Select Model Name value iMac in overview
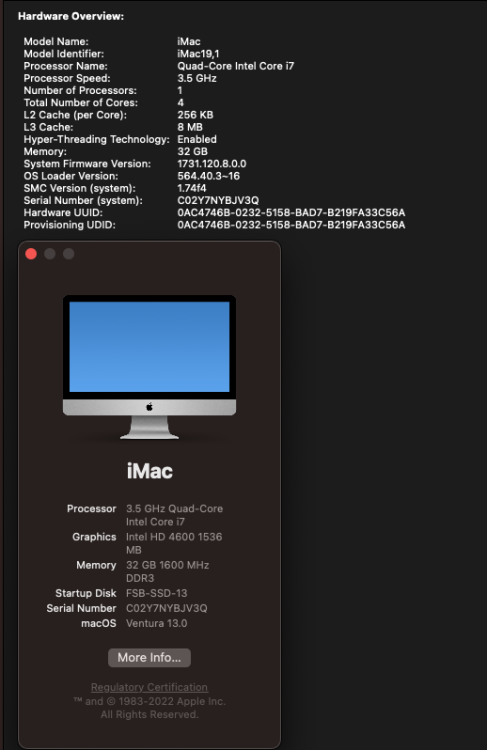This screenshot has width=487, height=750. (189, 42)
